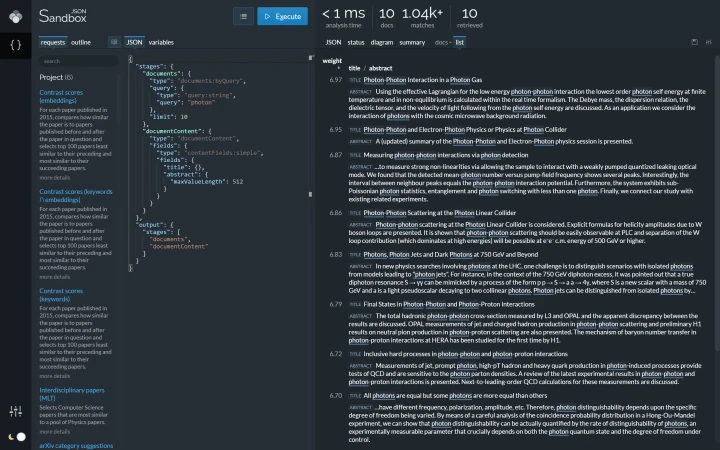The image size is (720, 450).
Task: Click the list-format button beside Execute
Action: click(x=243, y=17)
